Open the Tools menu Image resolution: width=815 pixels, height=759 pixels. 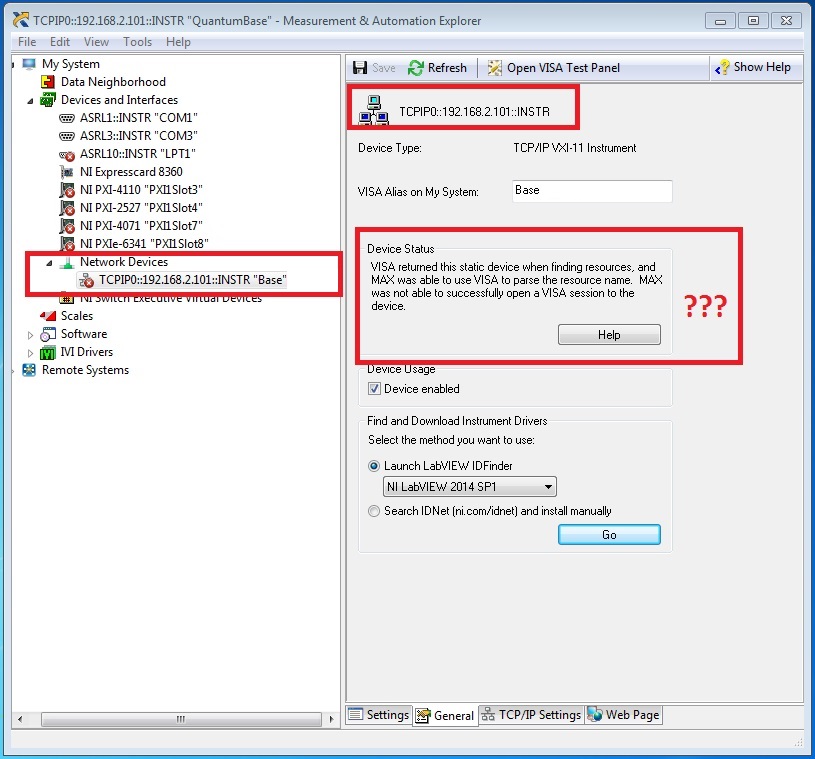click(x=137, y=42)
